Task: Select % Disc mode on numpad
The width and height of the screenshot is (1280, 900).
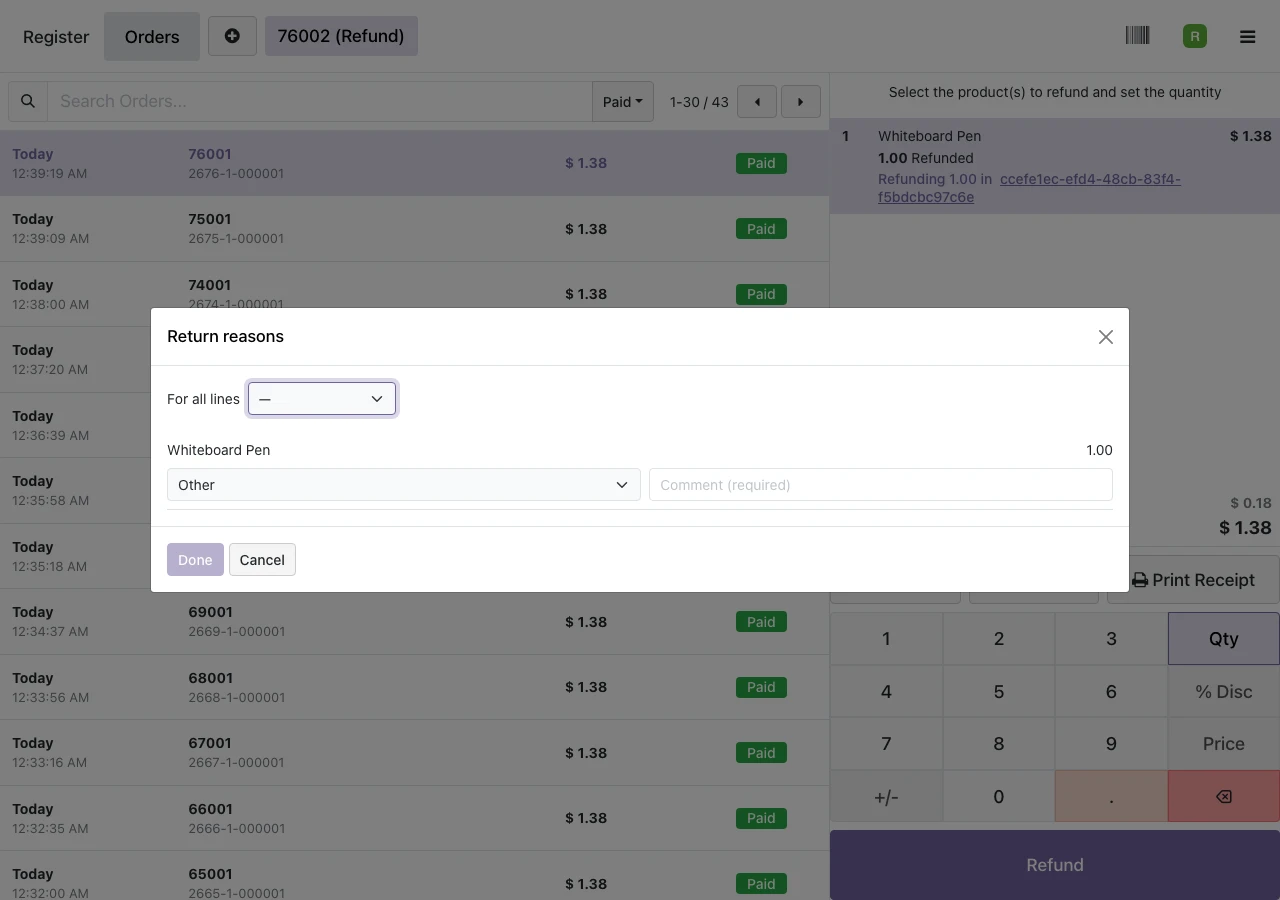Action: pyautogui.click(x=1224, y=691)
